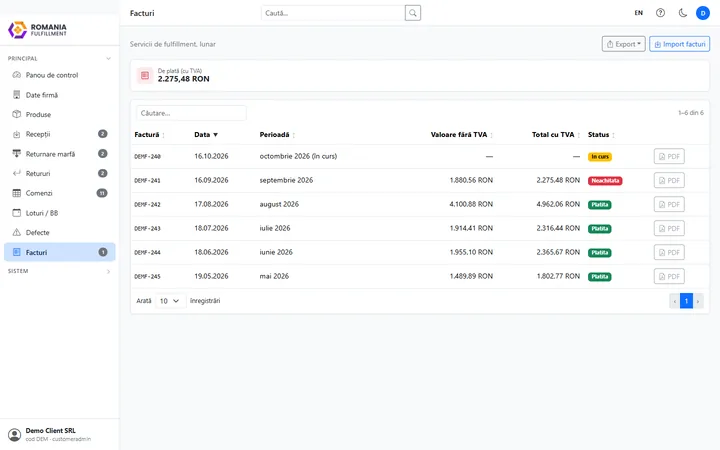Click period septembrie 2026
Viewport: 720px width, 450px height.
(x=286, y=180)
